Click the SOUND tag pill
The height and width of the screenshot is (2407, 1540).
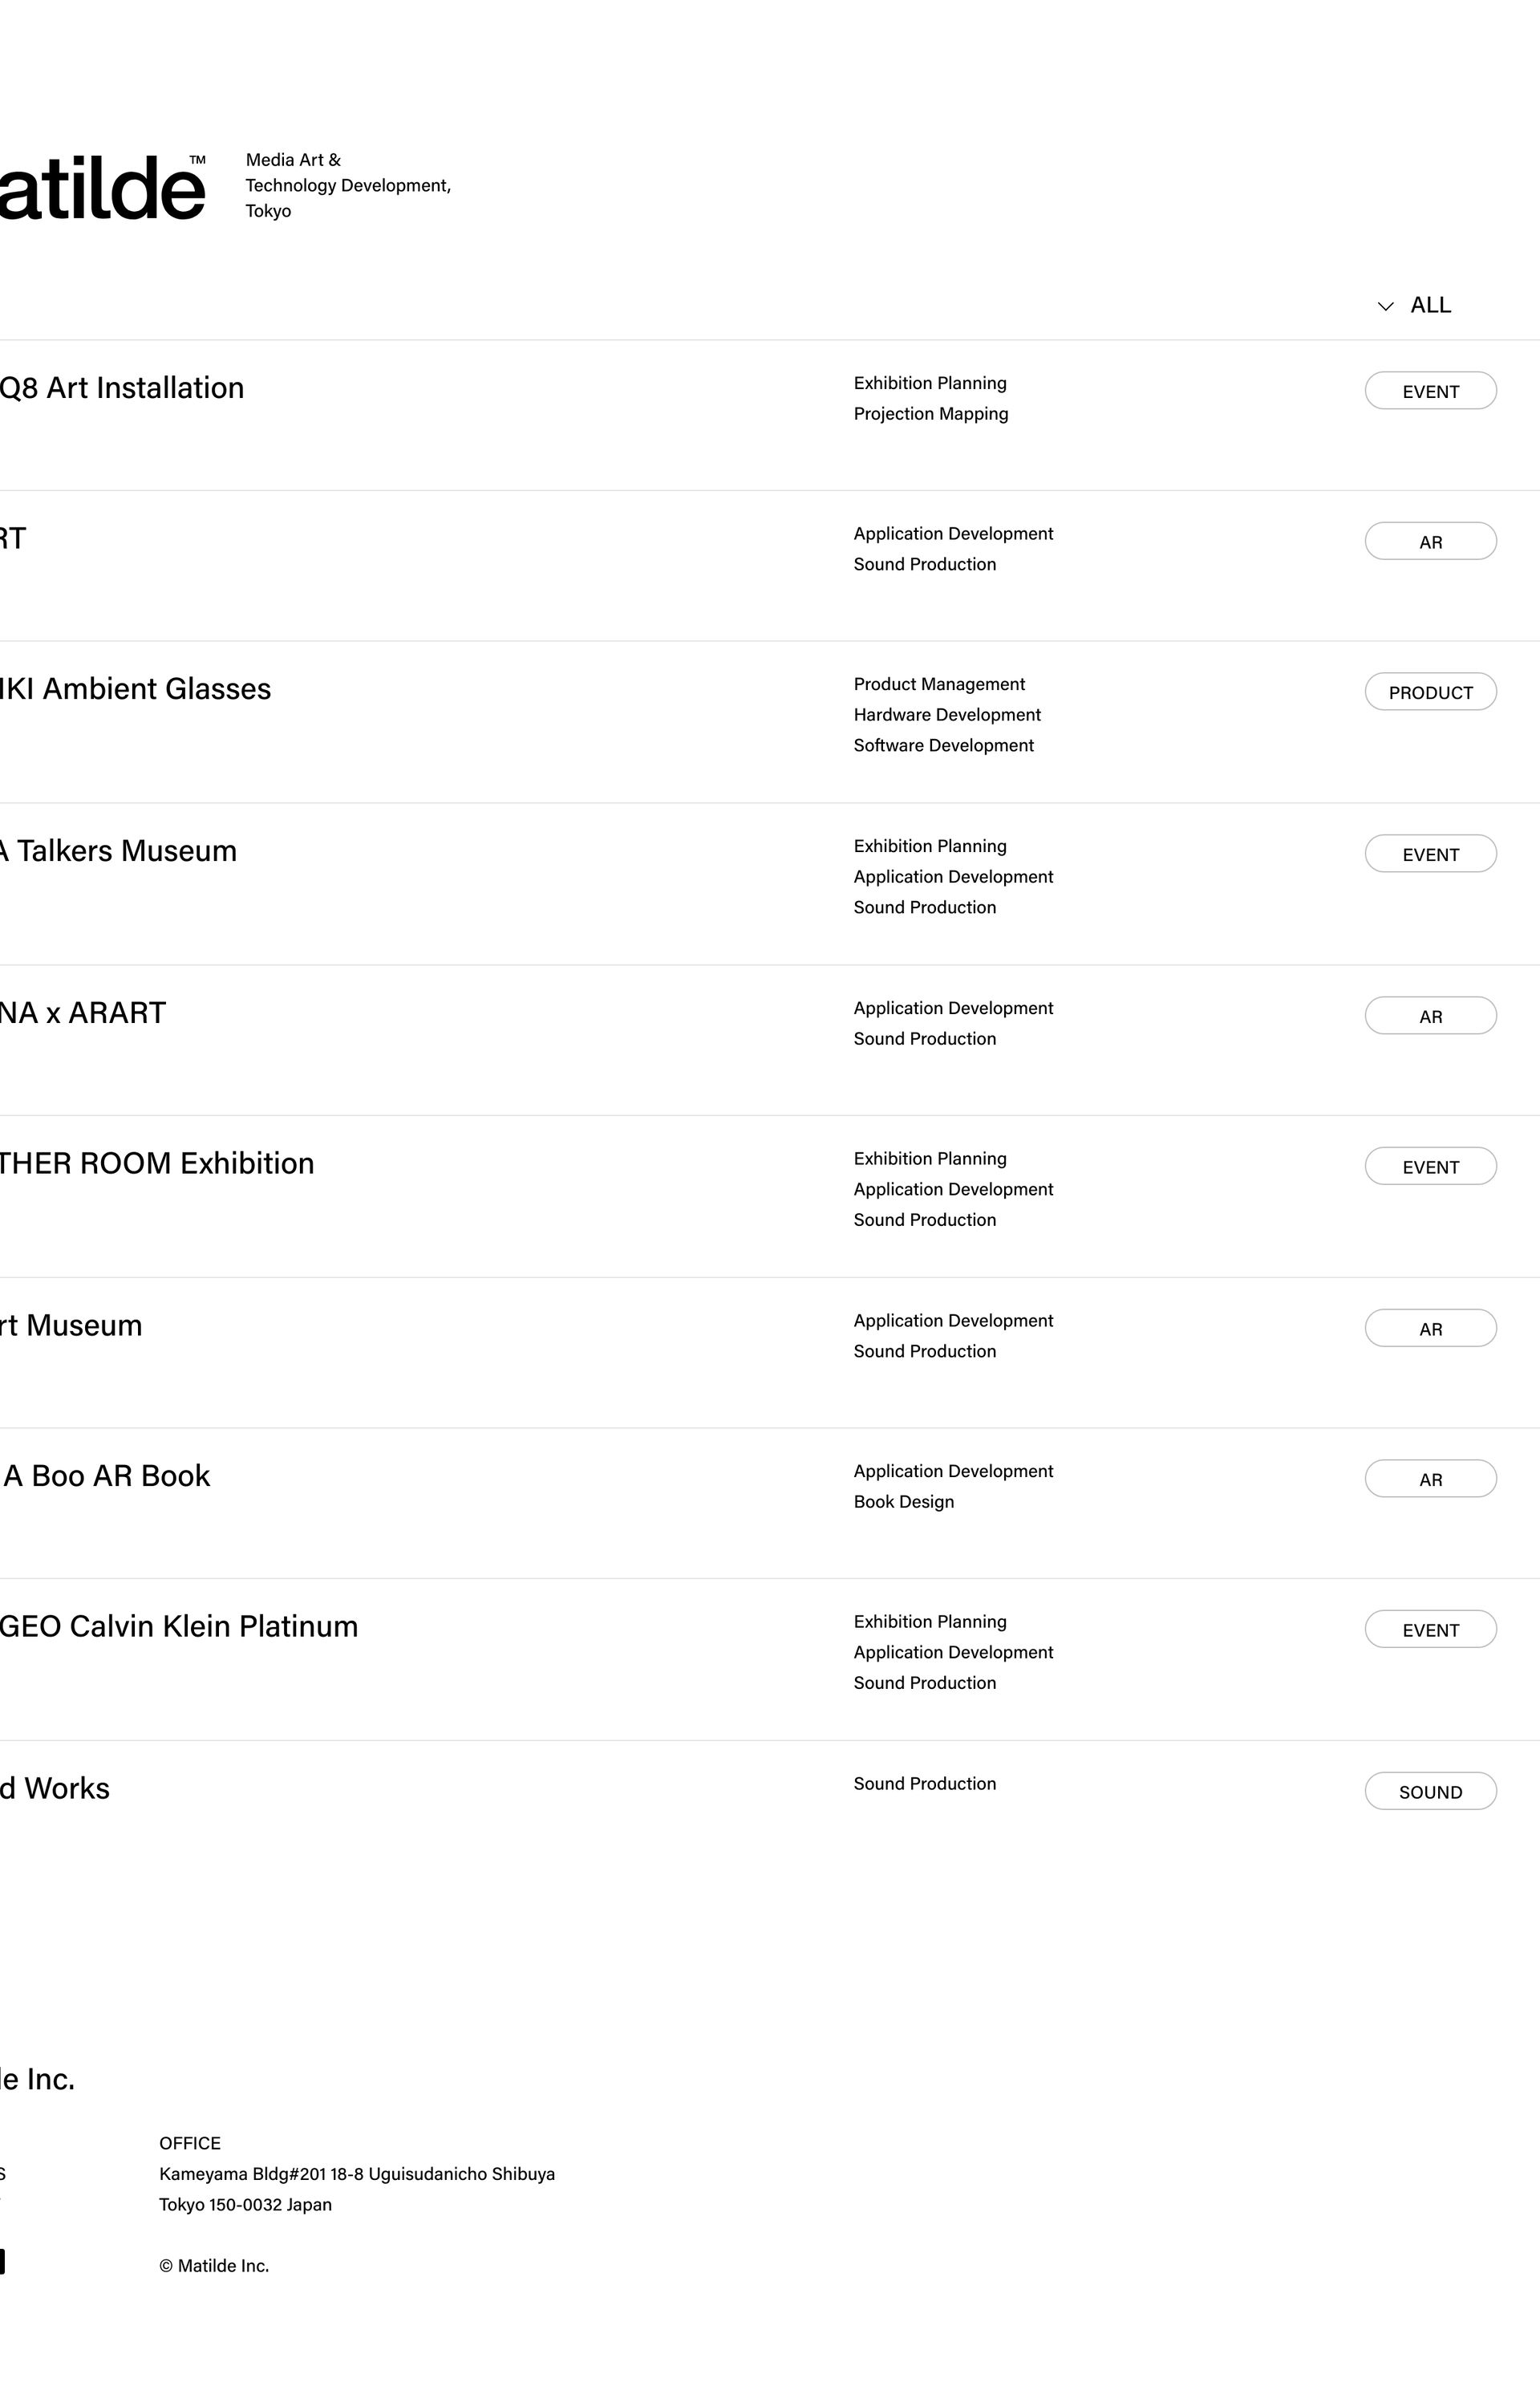pyautogui.click(x=1430, y=1791)
